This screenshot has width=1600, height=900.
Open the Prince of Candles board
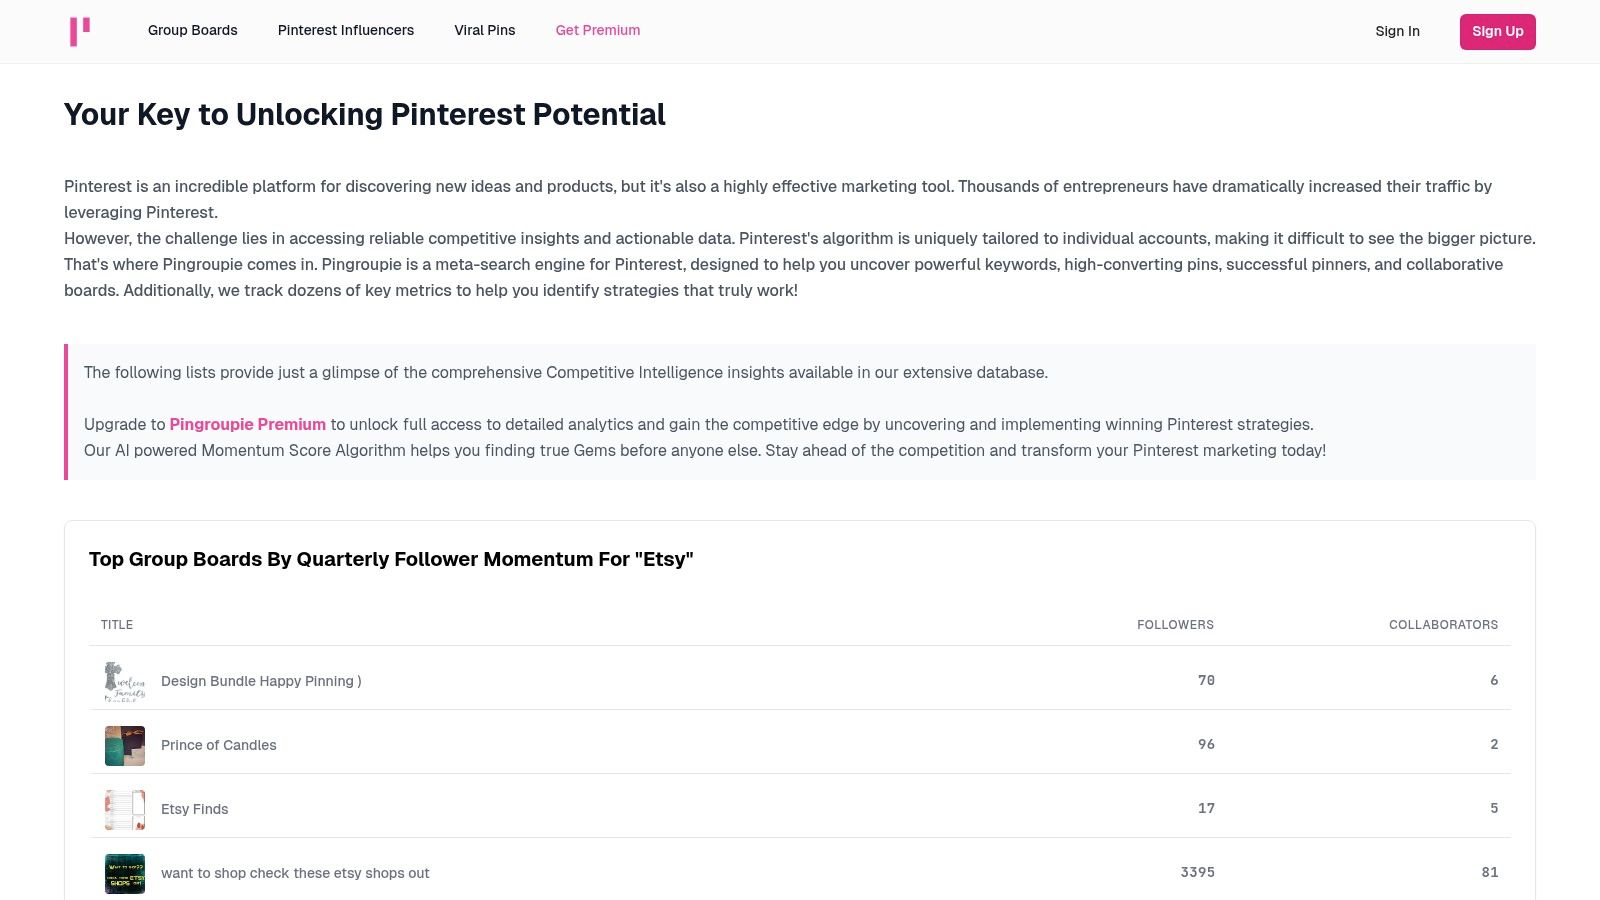(x=219, y=745)
